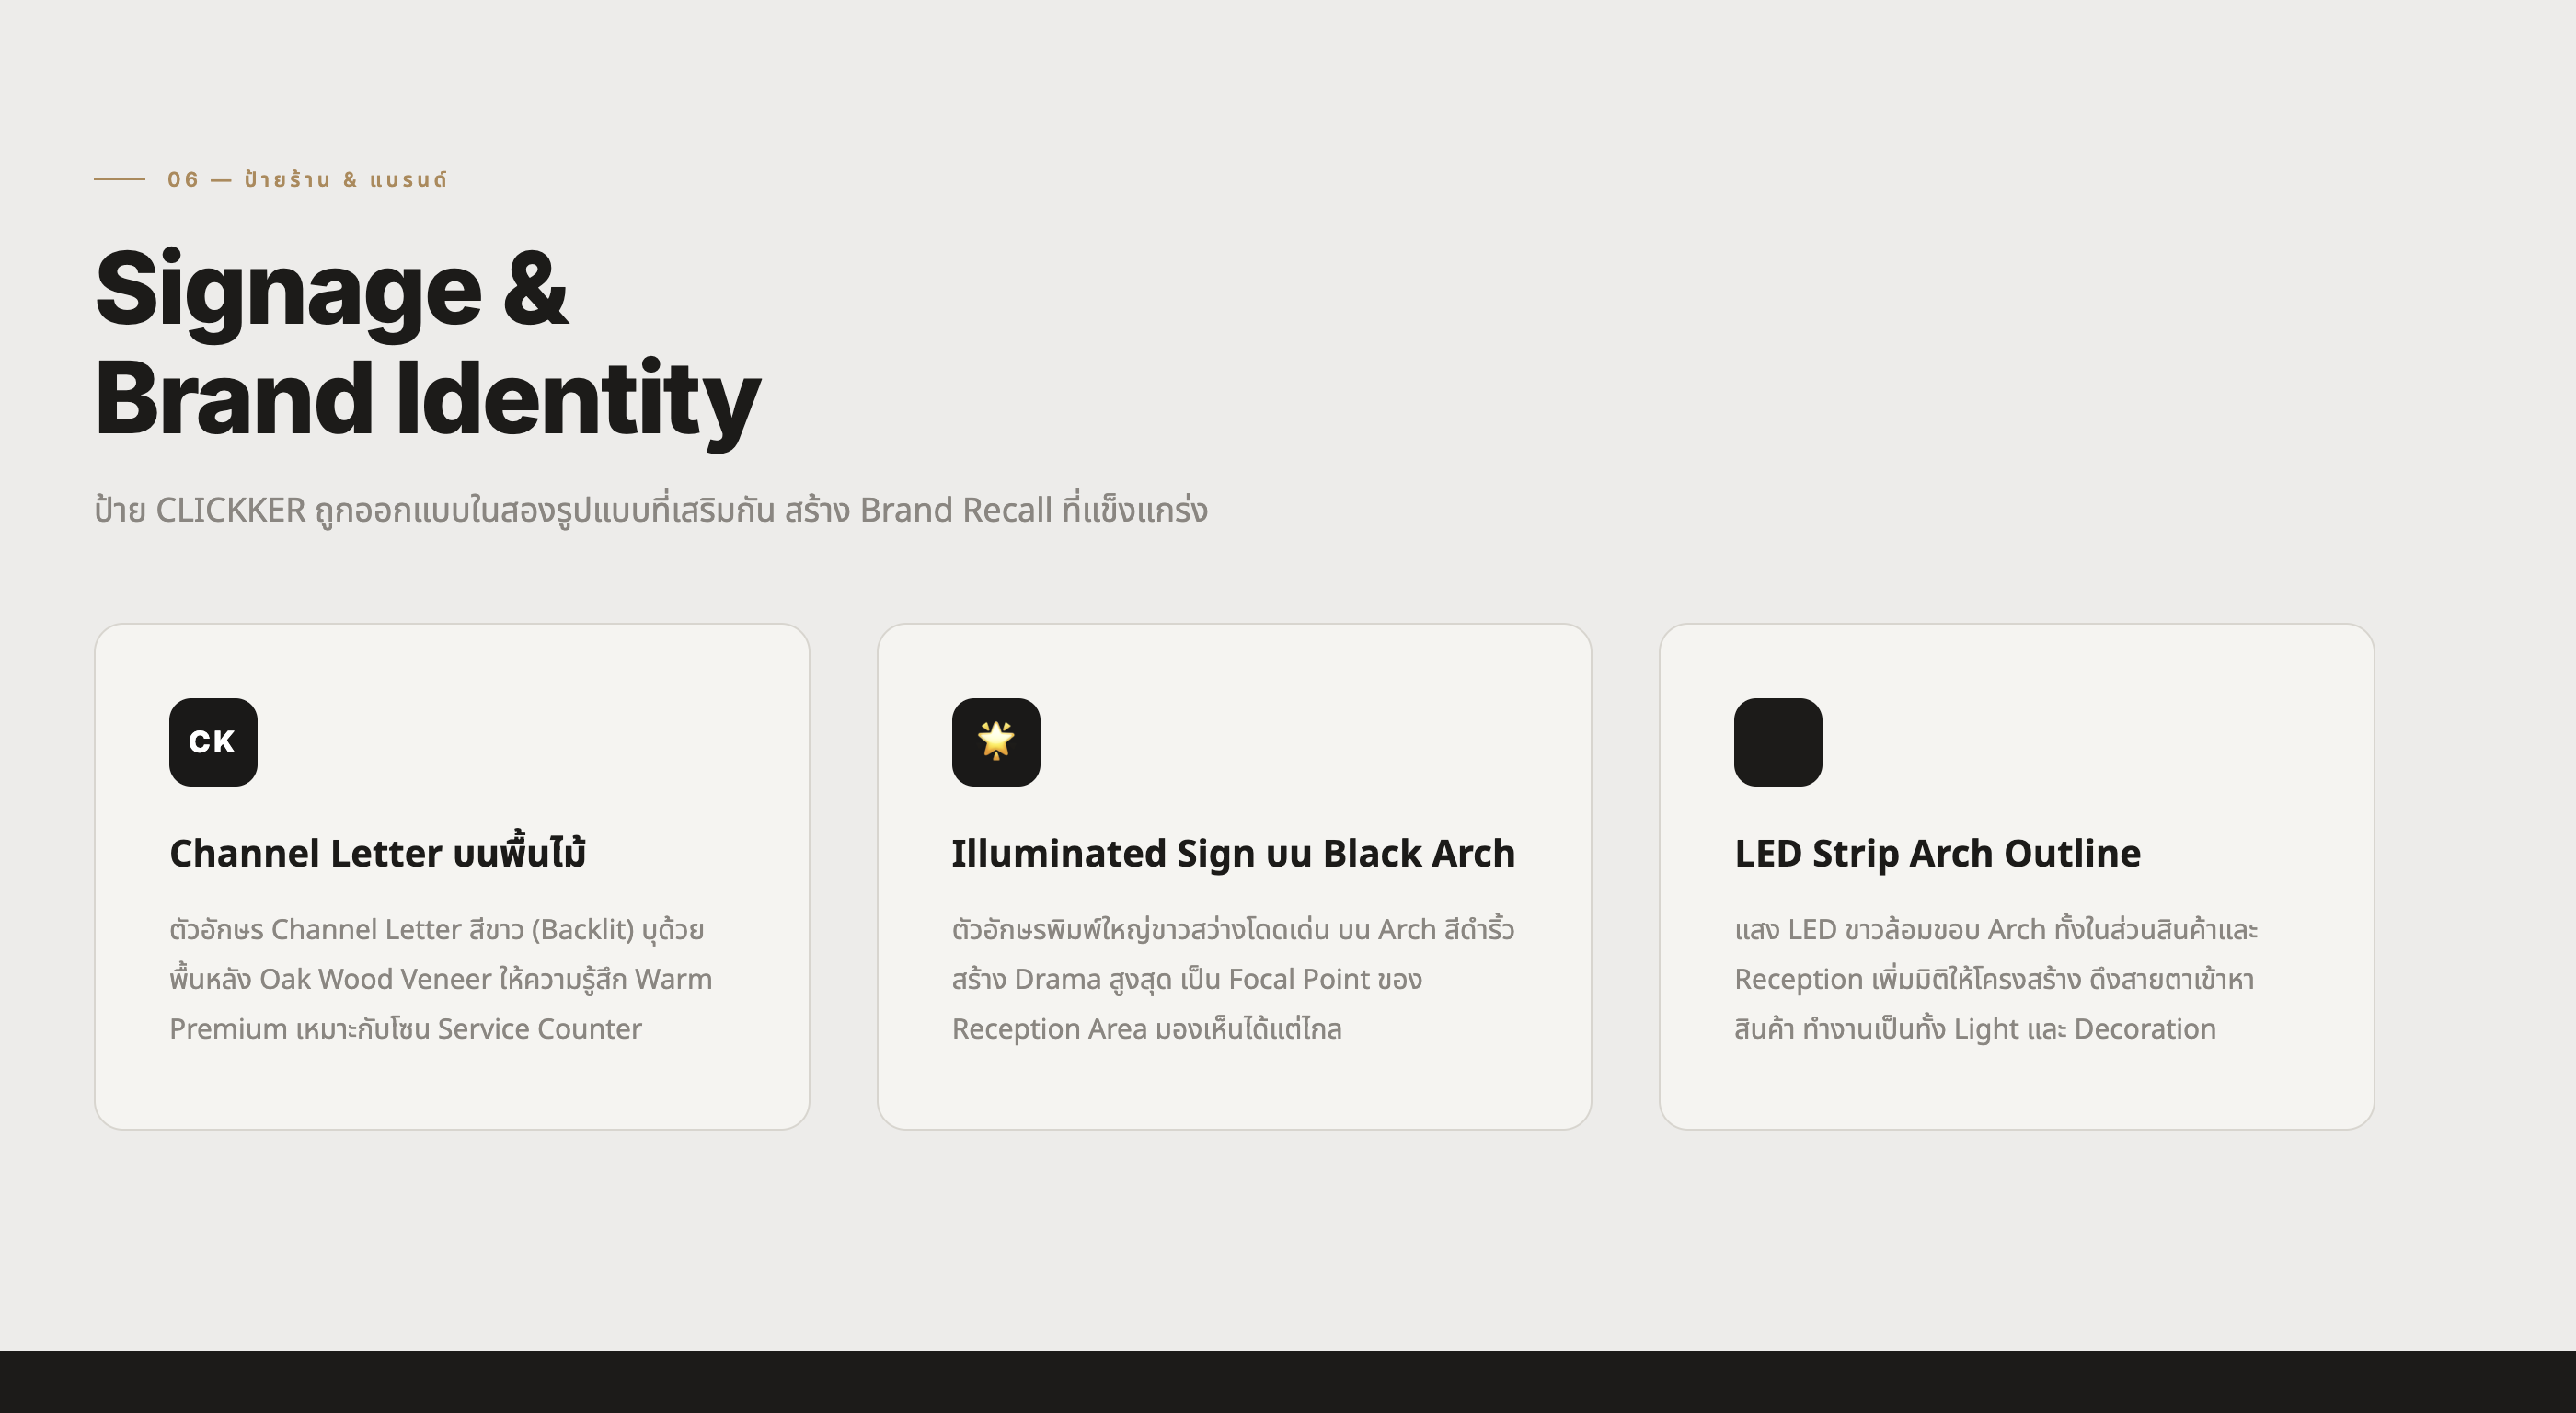Click the CK logo icon
The image size is (2576, 1413).
tap(213, 742)
